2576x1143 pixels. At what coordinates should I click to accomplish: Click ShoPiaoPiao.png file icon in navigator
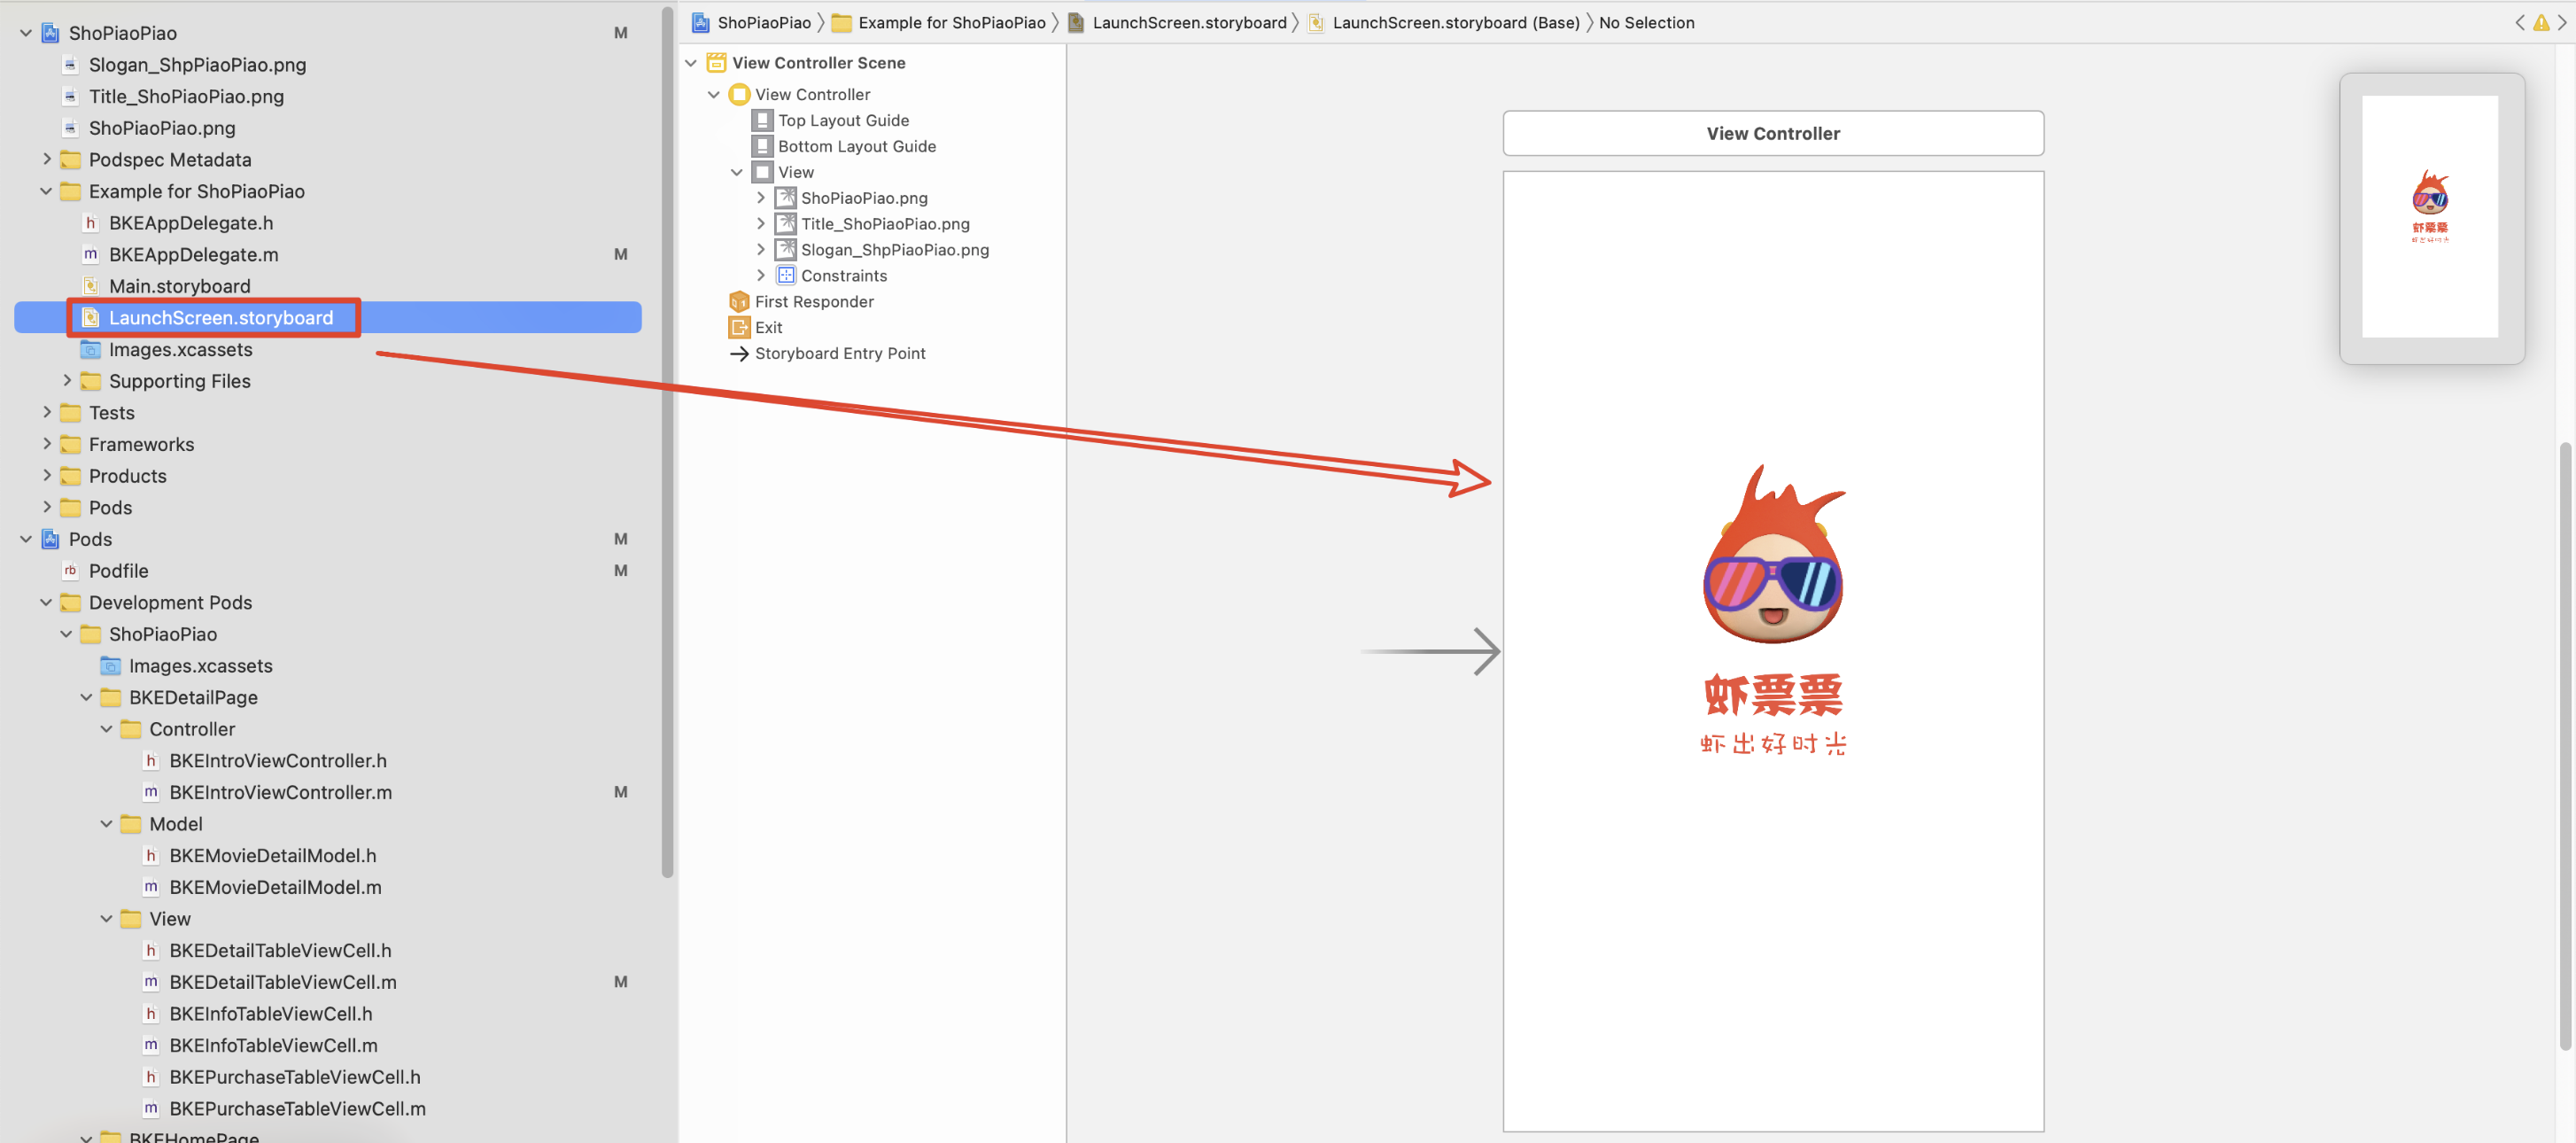click(70, 128)
